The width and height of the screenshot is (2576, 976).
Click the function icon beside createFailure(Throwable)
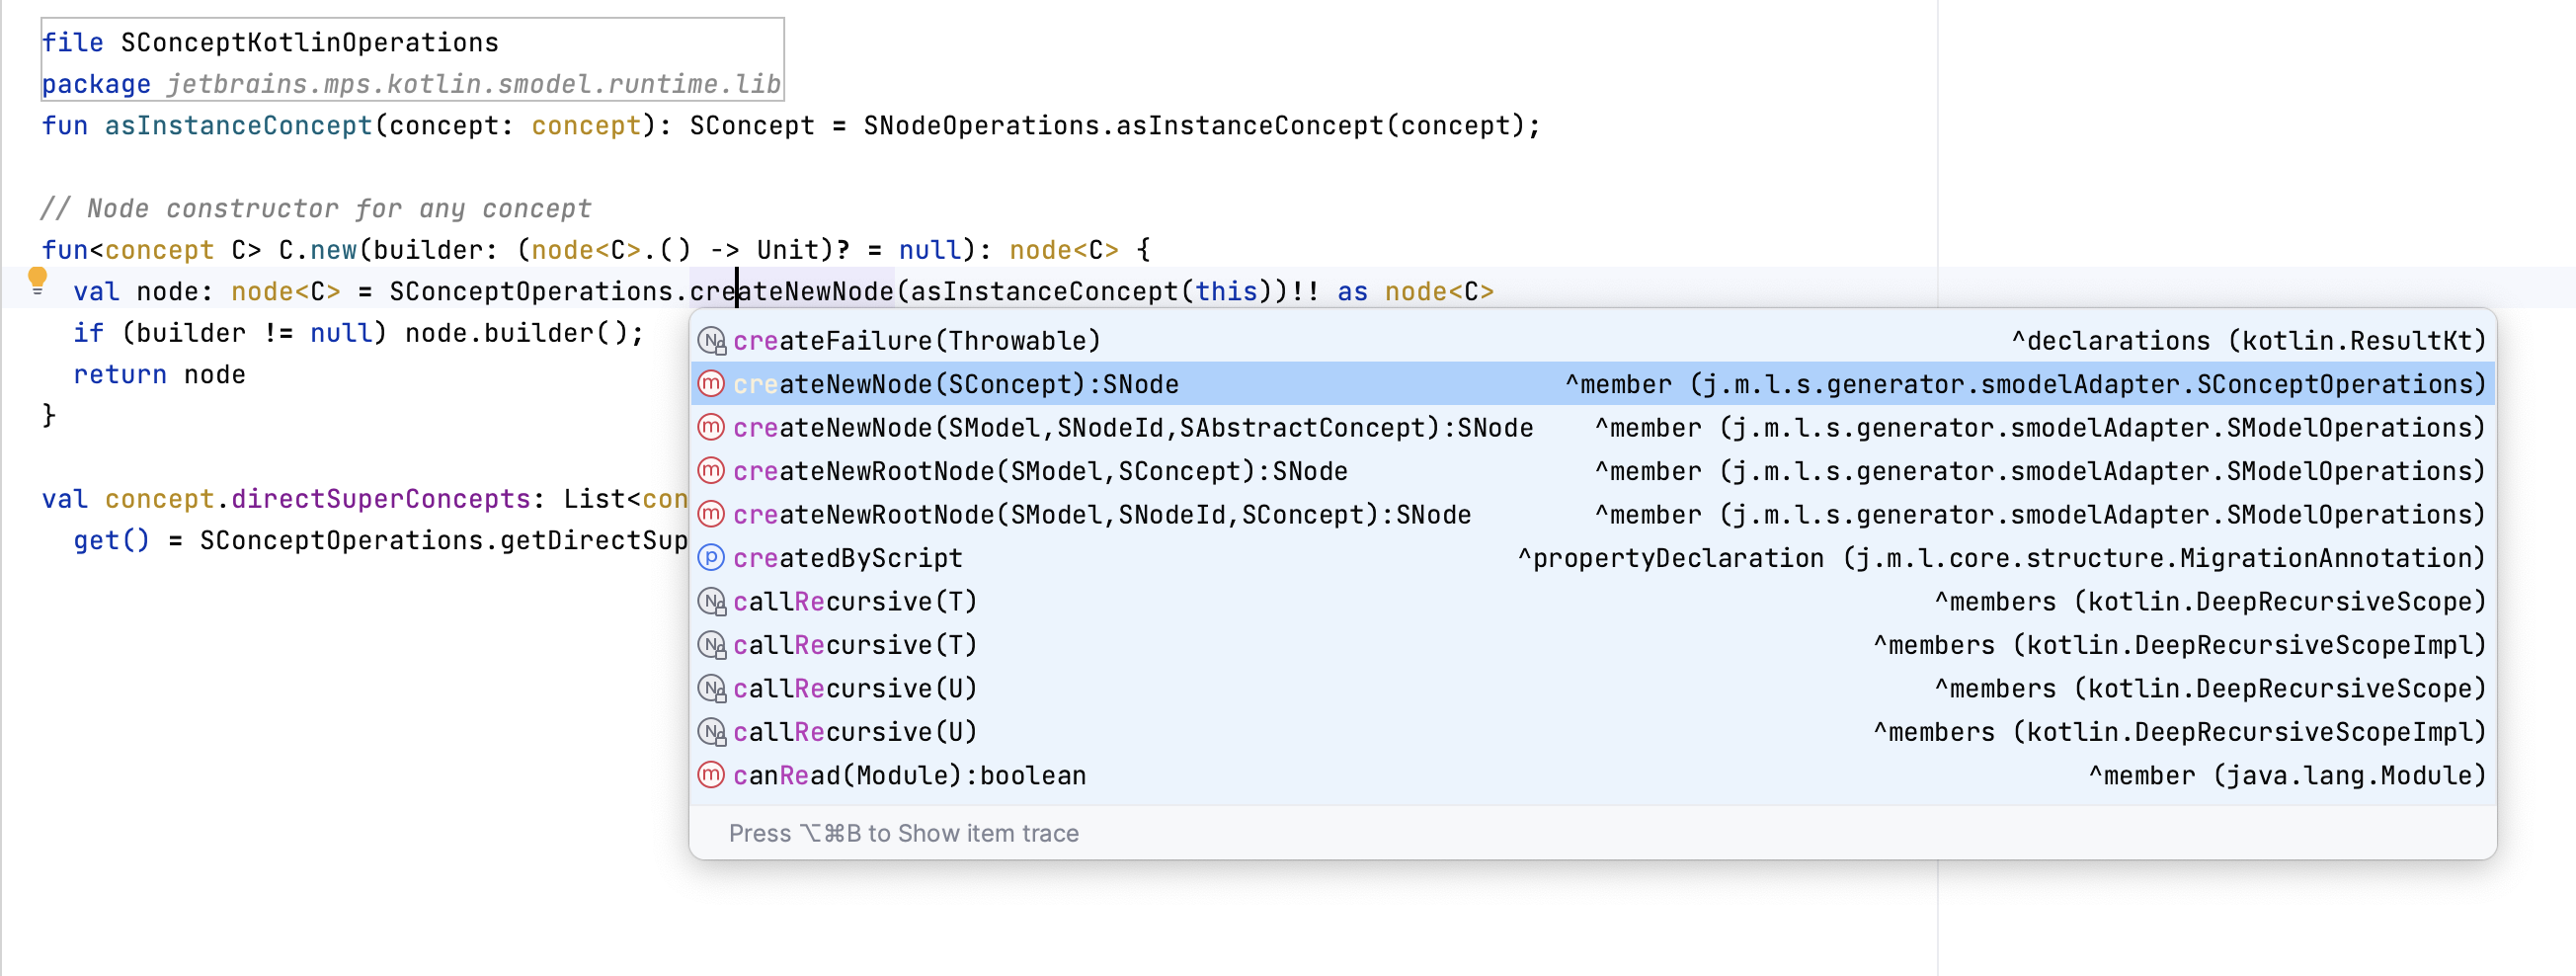point(710,340)
